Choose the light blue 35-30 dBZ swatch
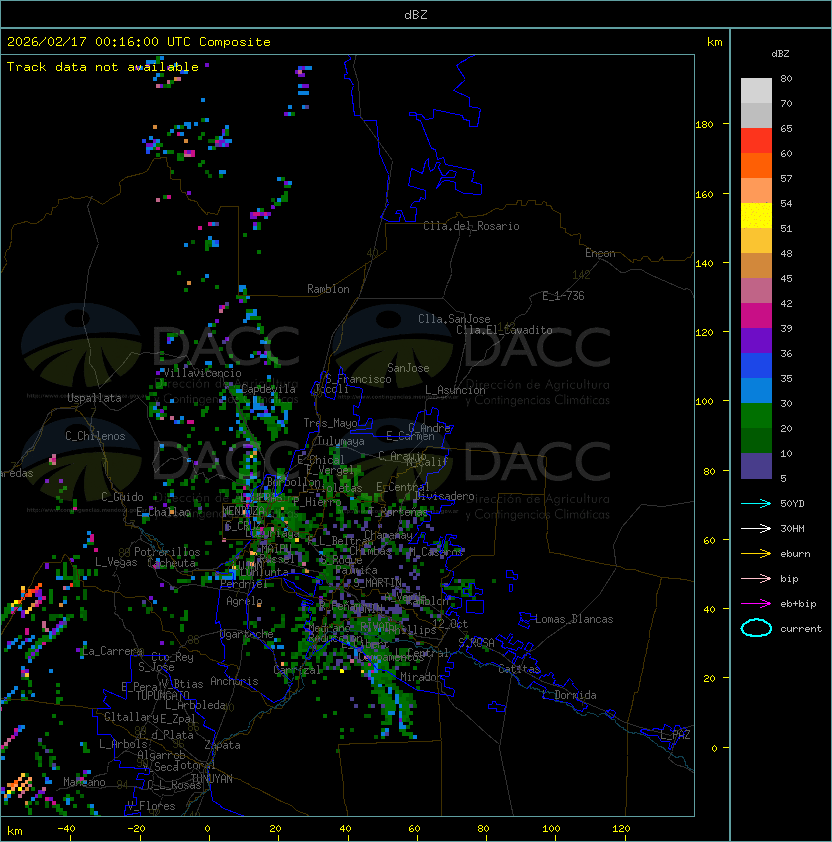This screenshot has height=842, width=832. pos(756,391)
